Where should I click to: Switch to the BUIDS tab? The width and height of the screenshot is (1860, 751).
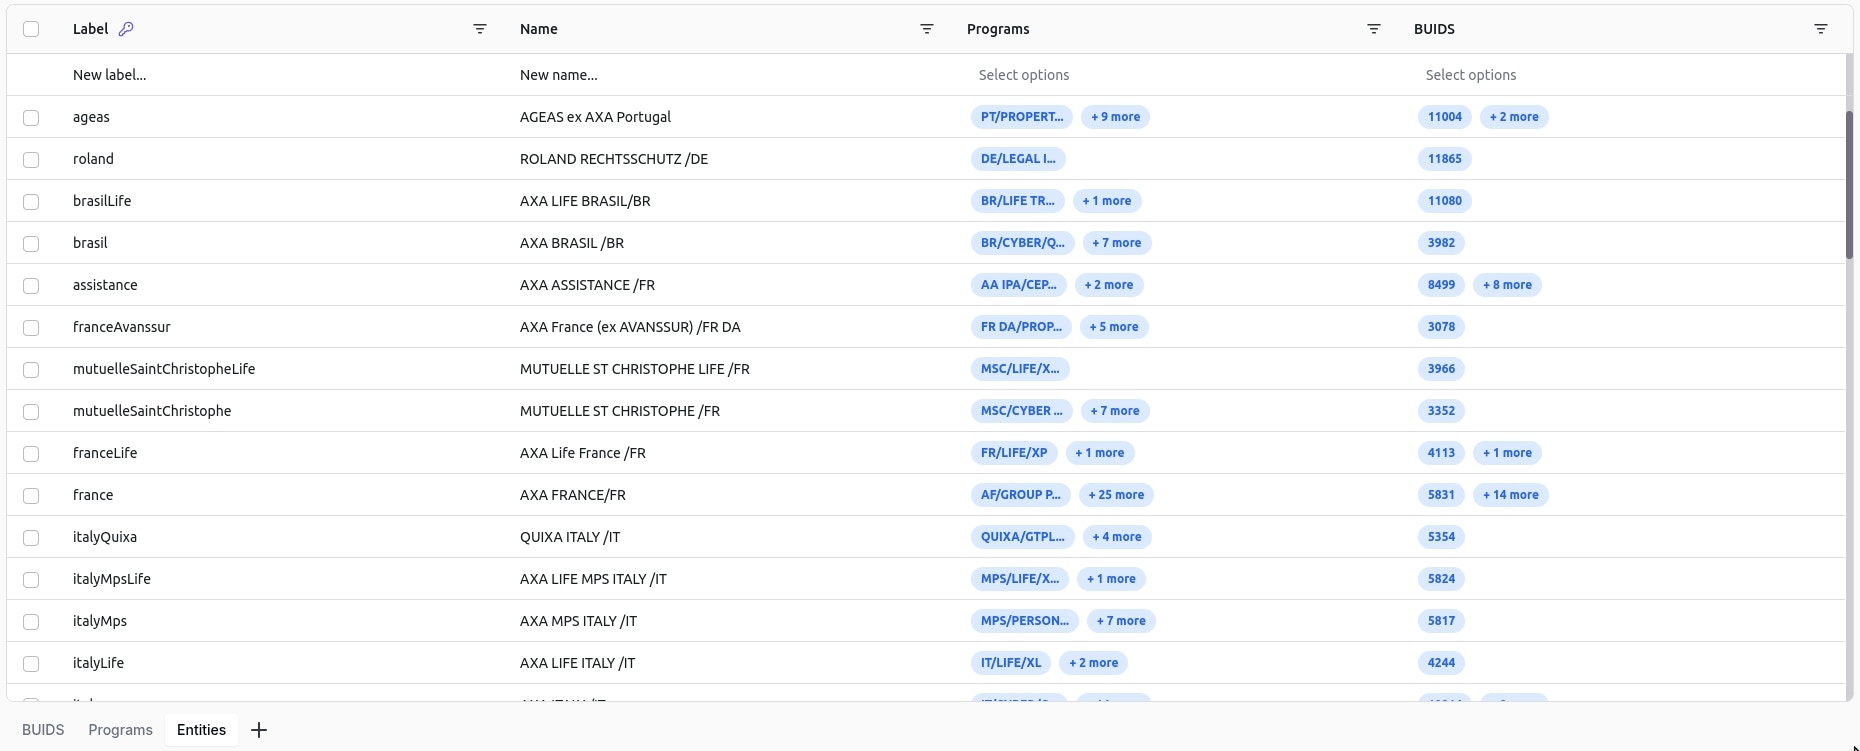43,730
